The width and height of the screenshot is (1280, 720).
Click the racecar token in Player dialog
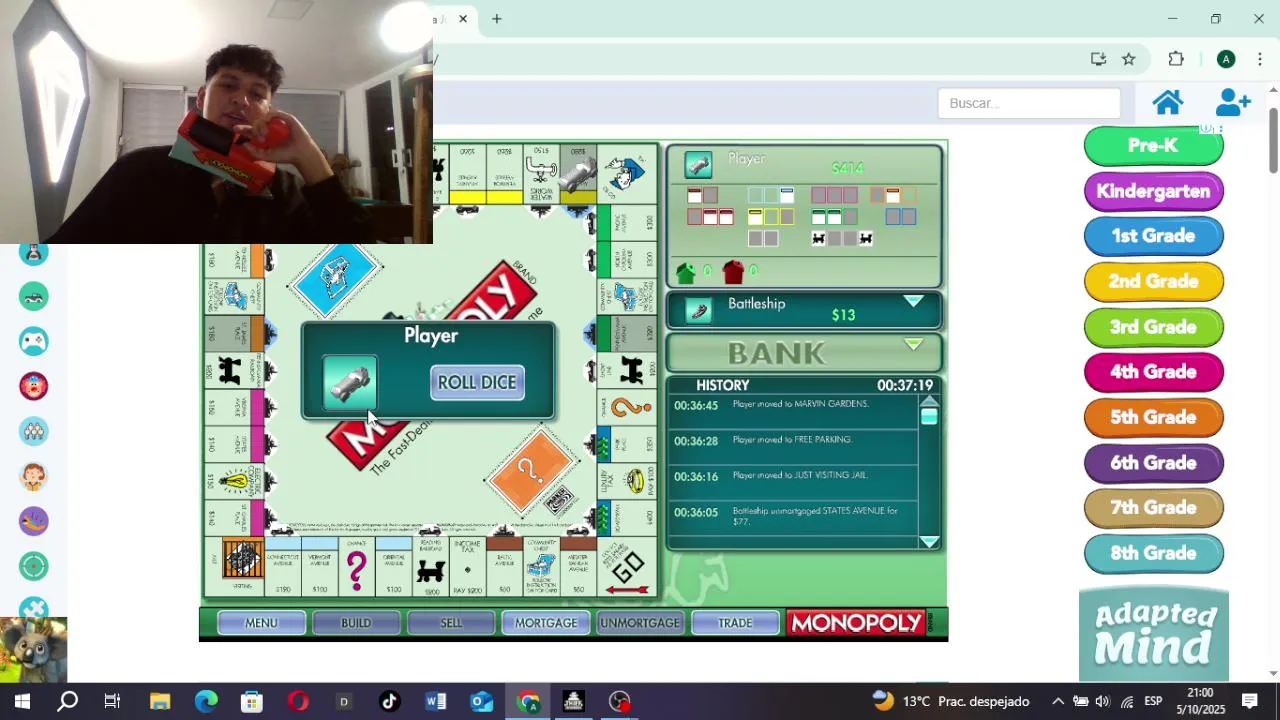pos(350,383)
